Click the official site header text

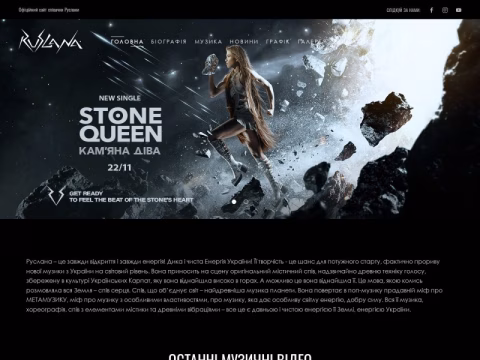(x=49, y=10)
